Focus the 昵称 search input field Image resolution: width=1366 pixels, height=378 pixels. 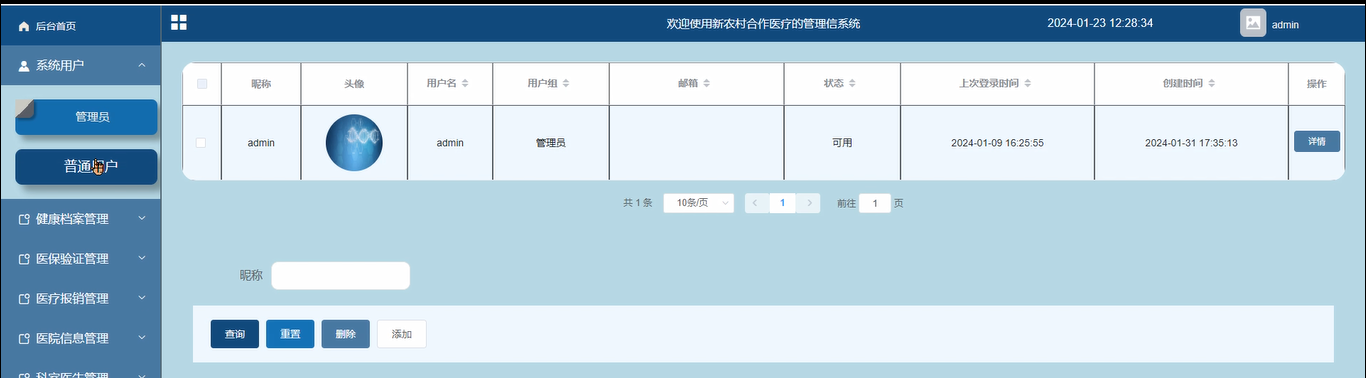coord(341,276)
